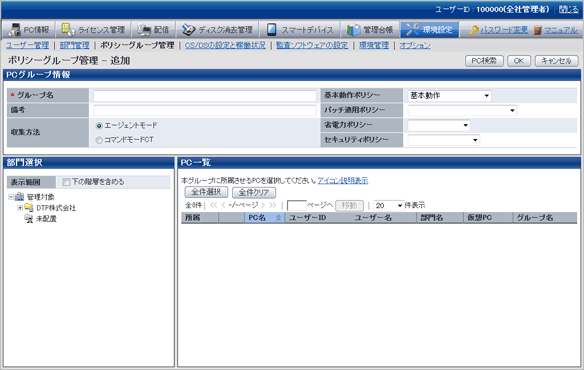Screen dimensions: 584x370
Task: Open the ユーザー管理 submenu link
Action: click(28, 45)
